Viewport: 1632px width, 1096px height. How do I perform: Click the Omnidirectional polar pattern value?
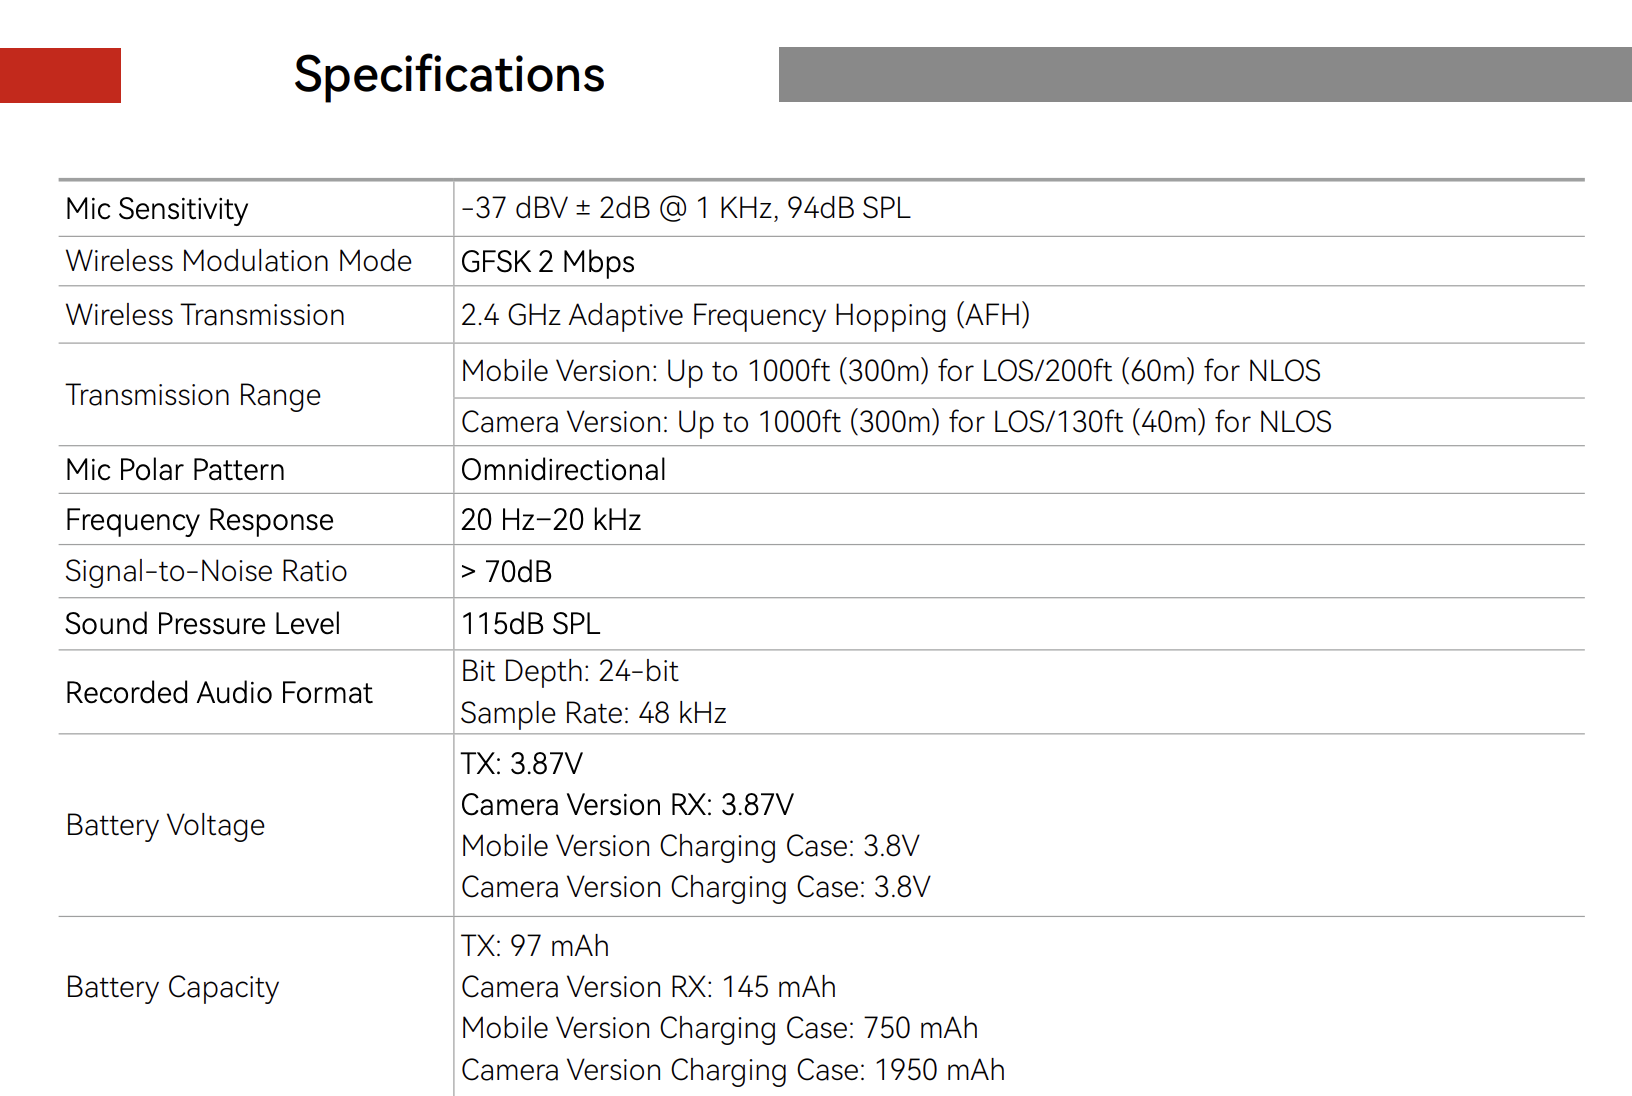tap(563, 470)
